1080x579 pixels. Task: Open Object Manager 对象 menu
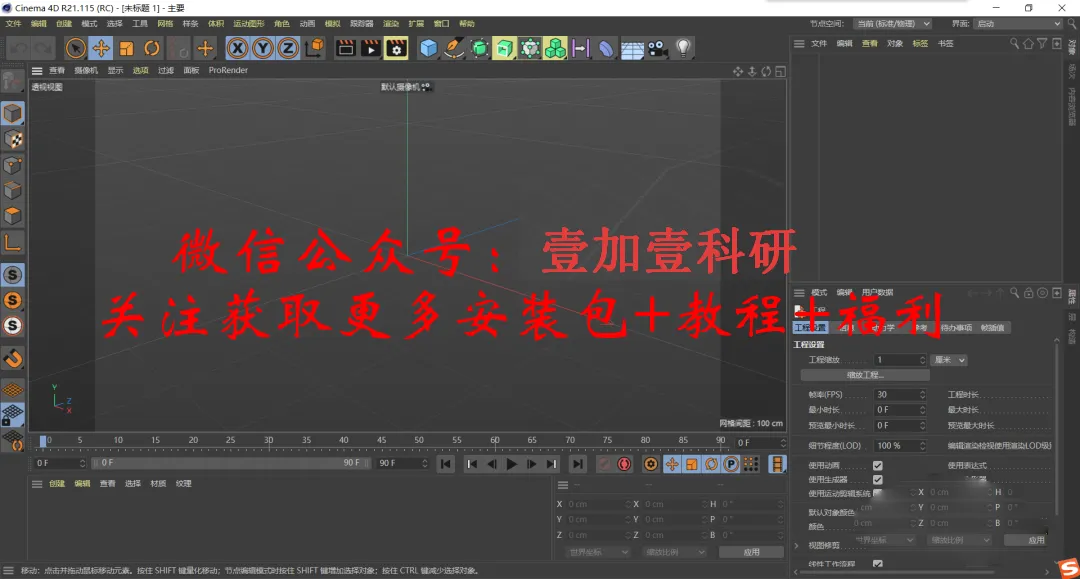click(x=895, y=43)
